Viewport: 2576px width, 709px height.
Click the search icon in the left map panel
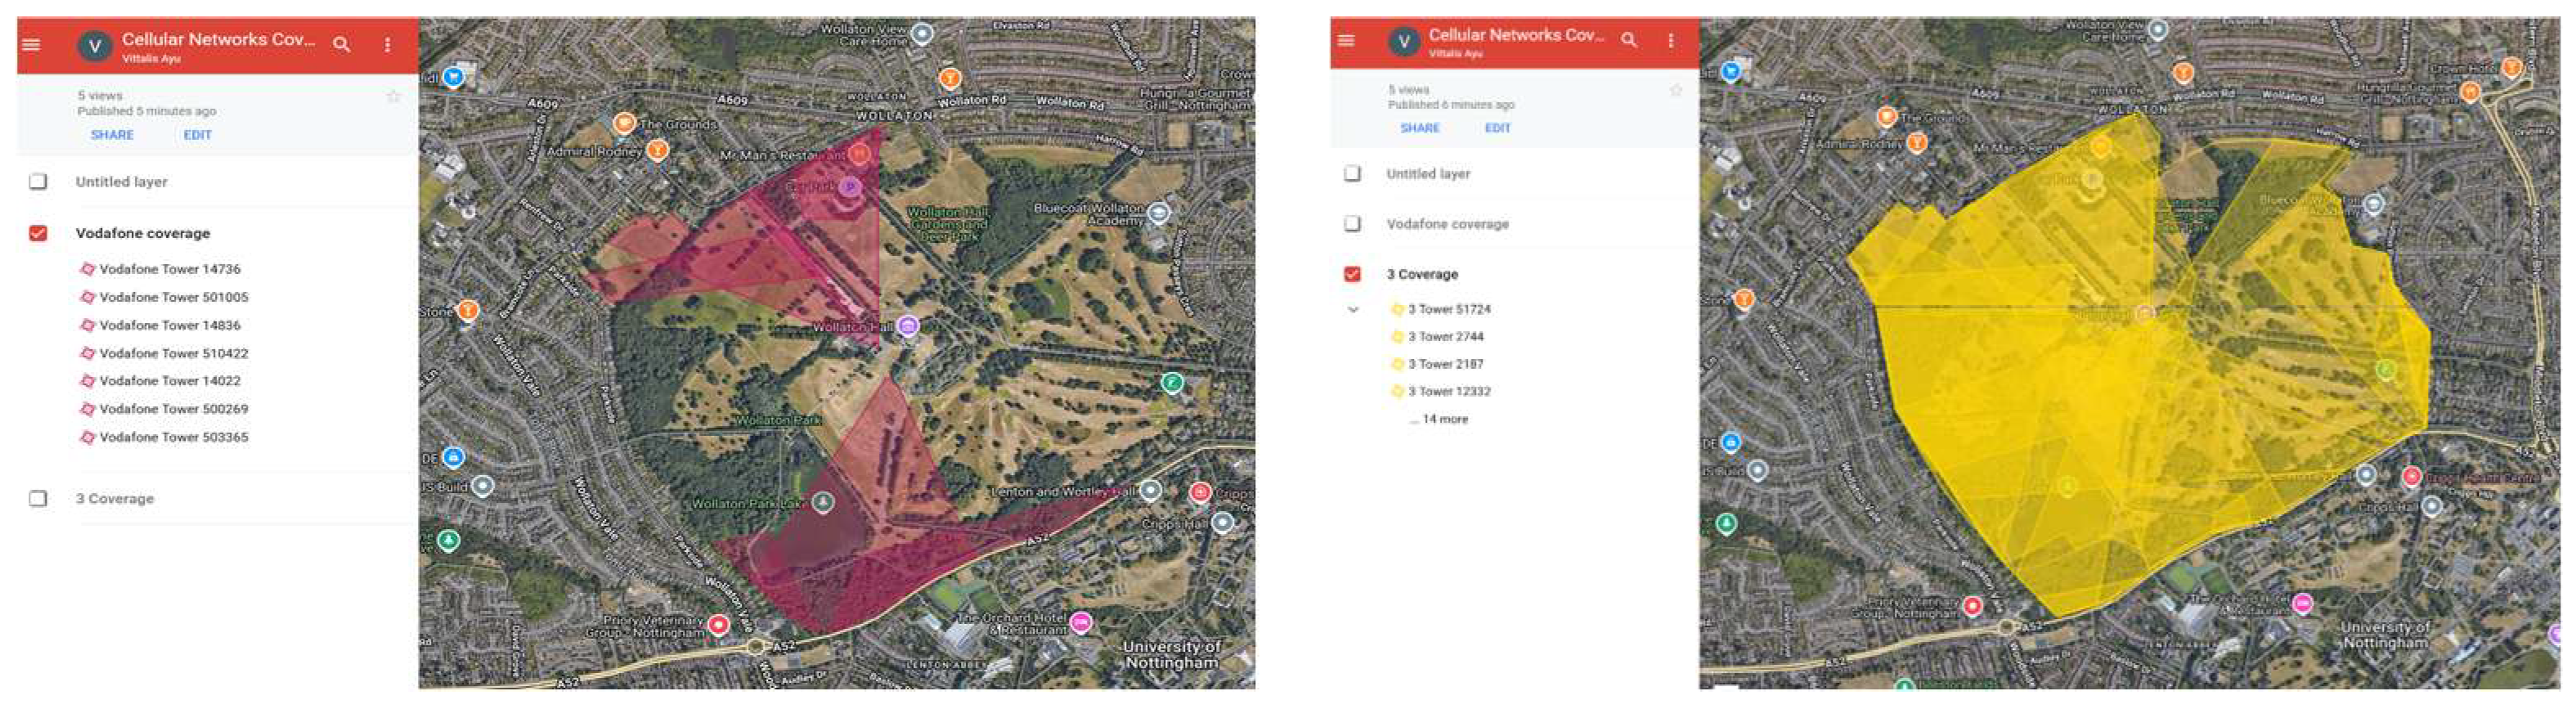tap(342, 44)
